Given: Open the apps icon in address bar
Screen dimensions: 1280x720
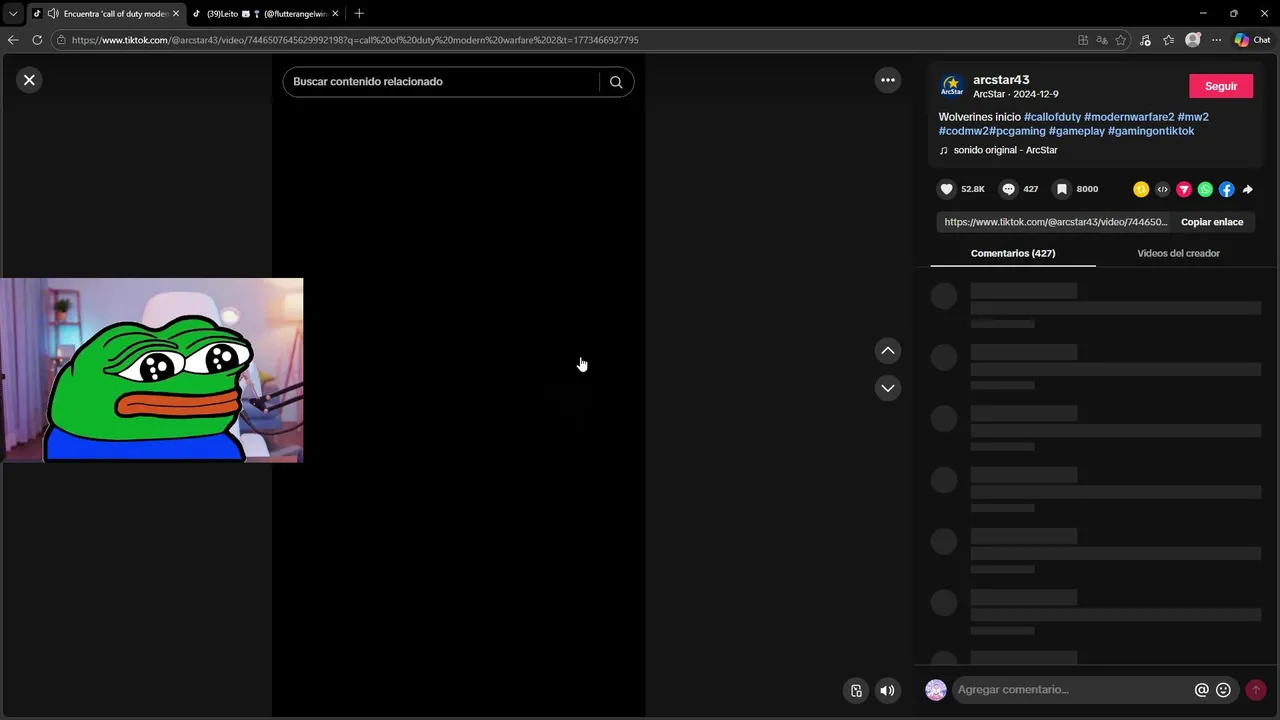Looking at the screenshot, I should pos(1083,40).
